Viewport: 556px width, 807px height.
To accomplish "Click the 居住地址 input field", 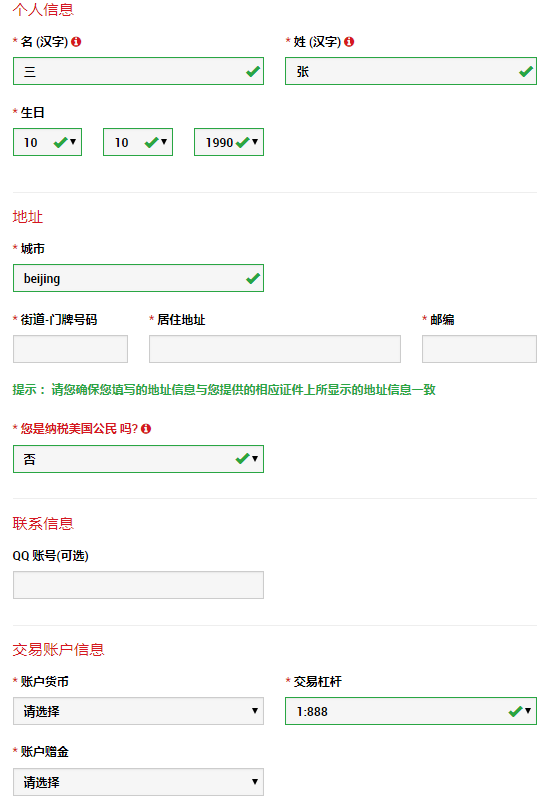I will click(275, 349).
